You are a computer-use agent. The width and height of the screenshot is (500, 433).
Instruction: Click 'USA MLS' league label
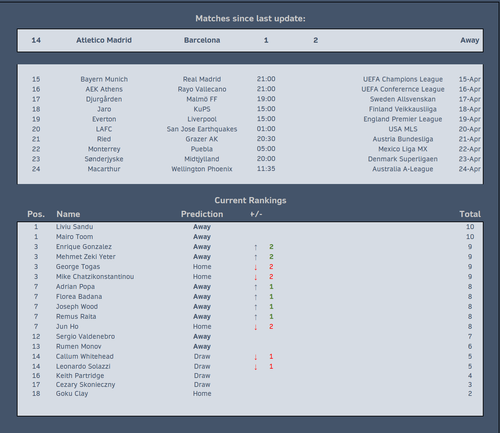(x=403, y=129)
